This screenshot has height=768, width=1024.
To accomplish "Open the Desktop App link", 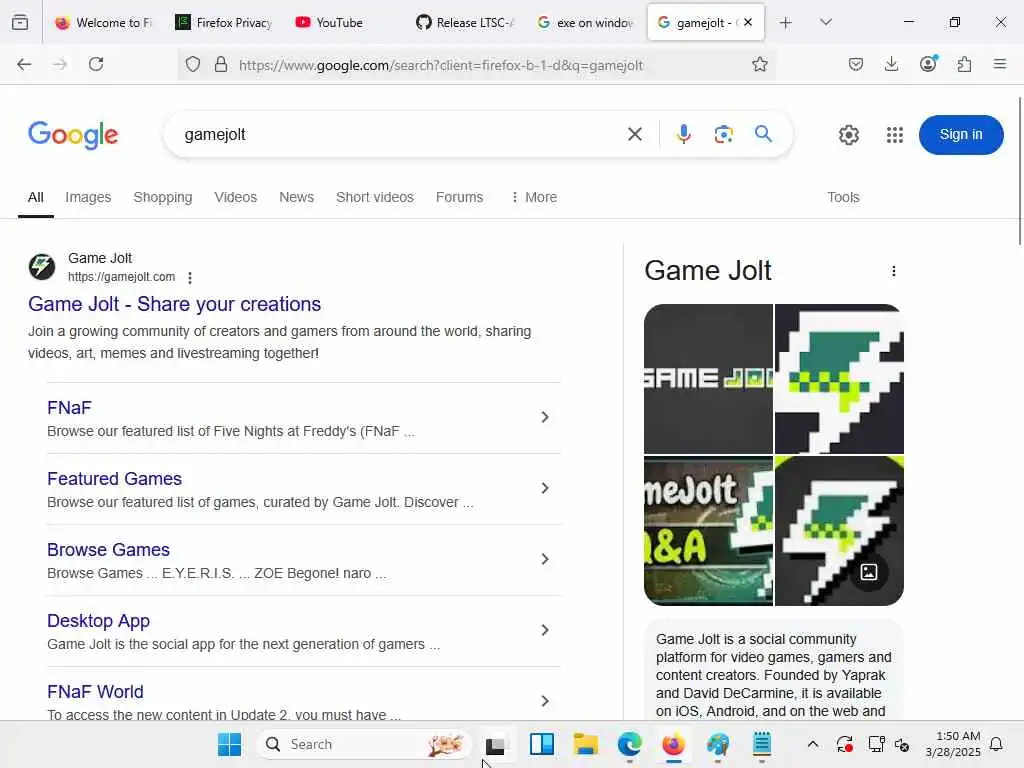I will pos(99,621).
